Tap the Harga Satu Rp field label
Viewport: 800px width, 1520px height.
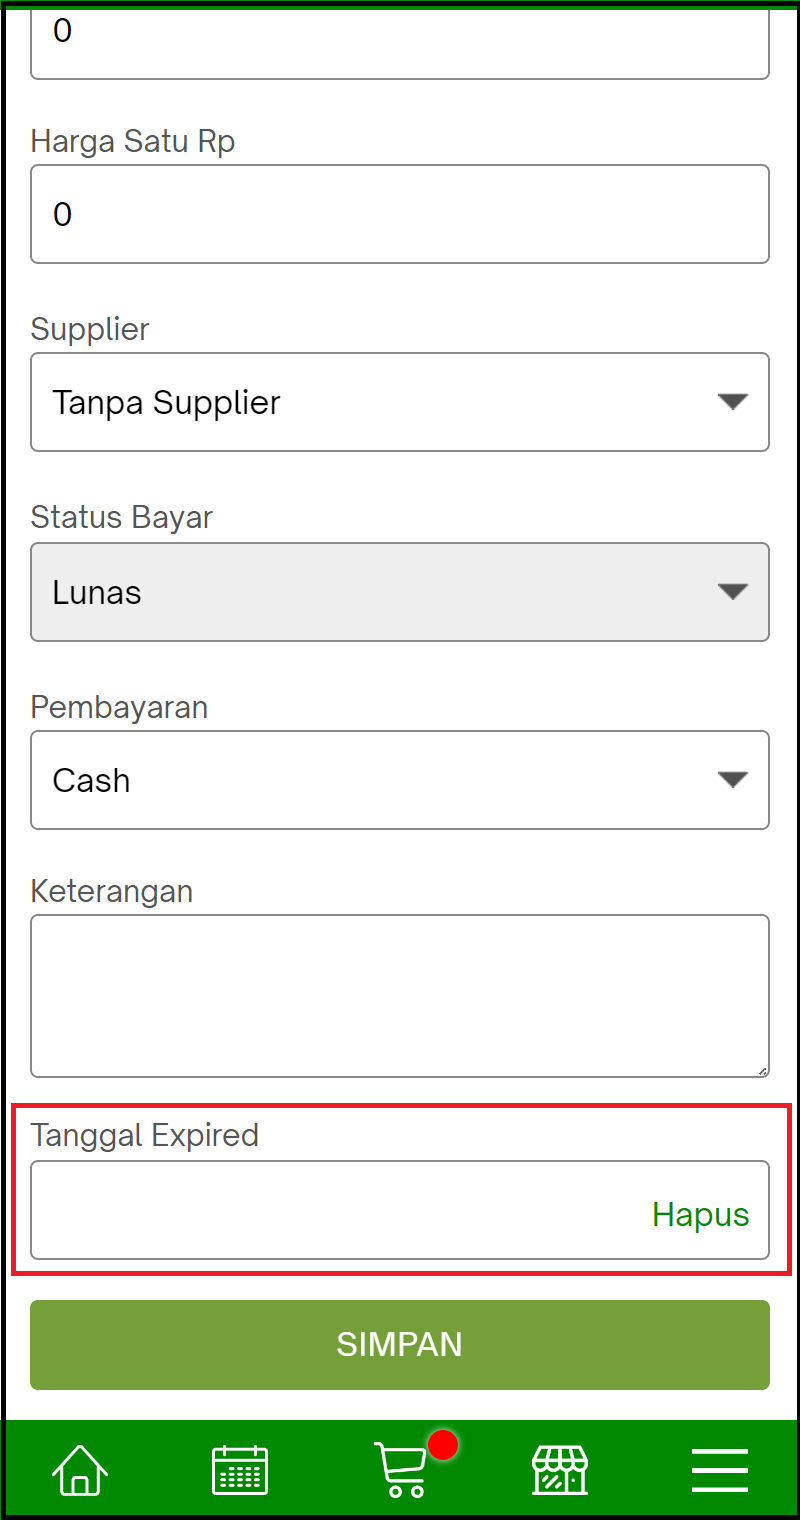tap(133, 141)
